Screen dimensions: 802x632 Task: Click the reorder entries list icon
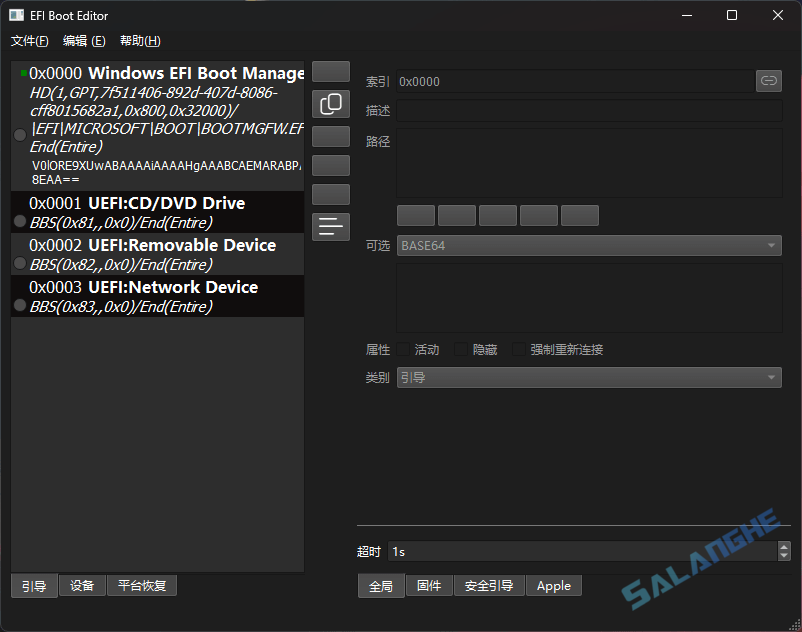coord(331,226)
